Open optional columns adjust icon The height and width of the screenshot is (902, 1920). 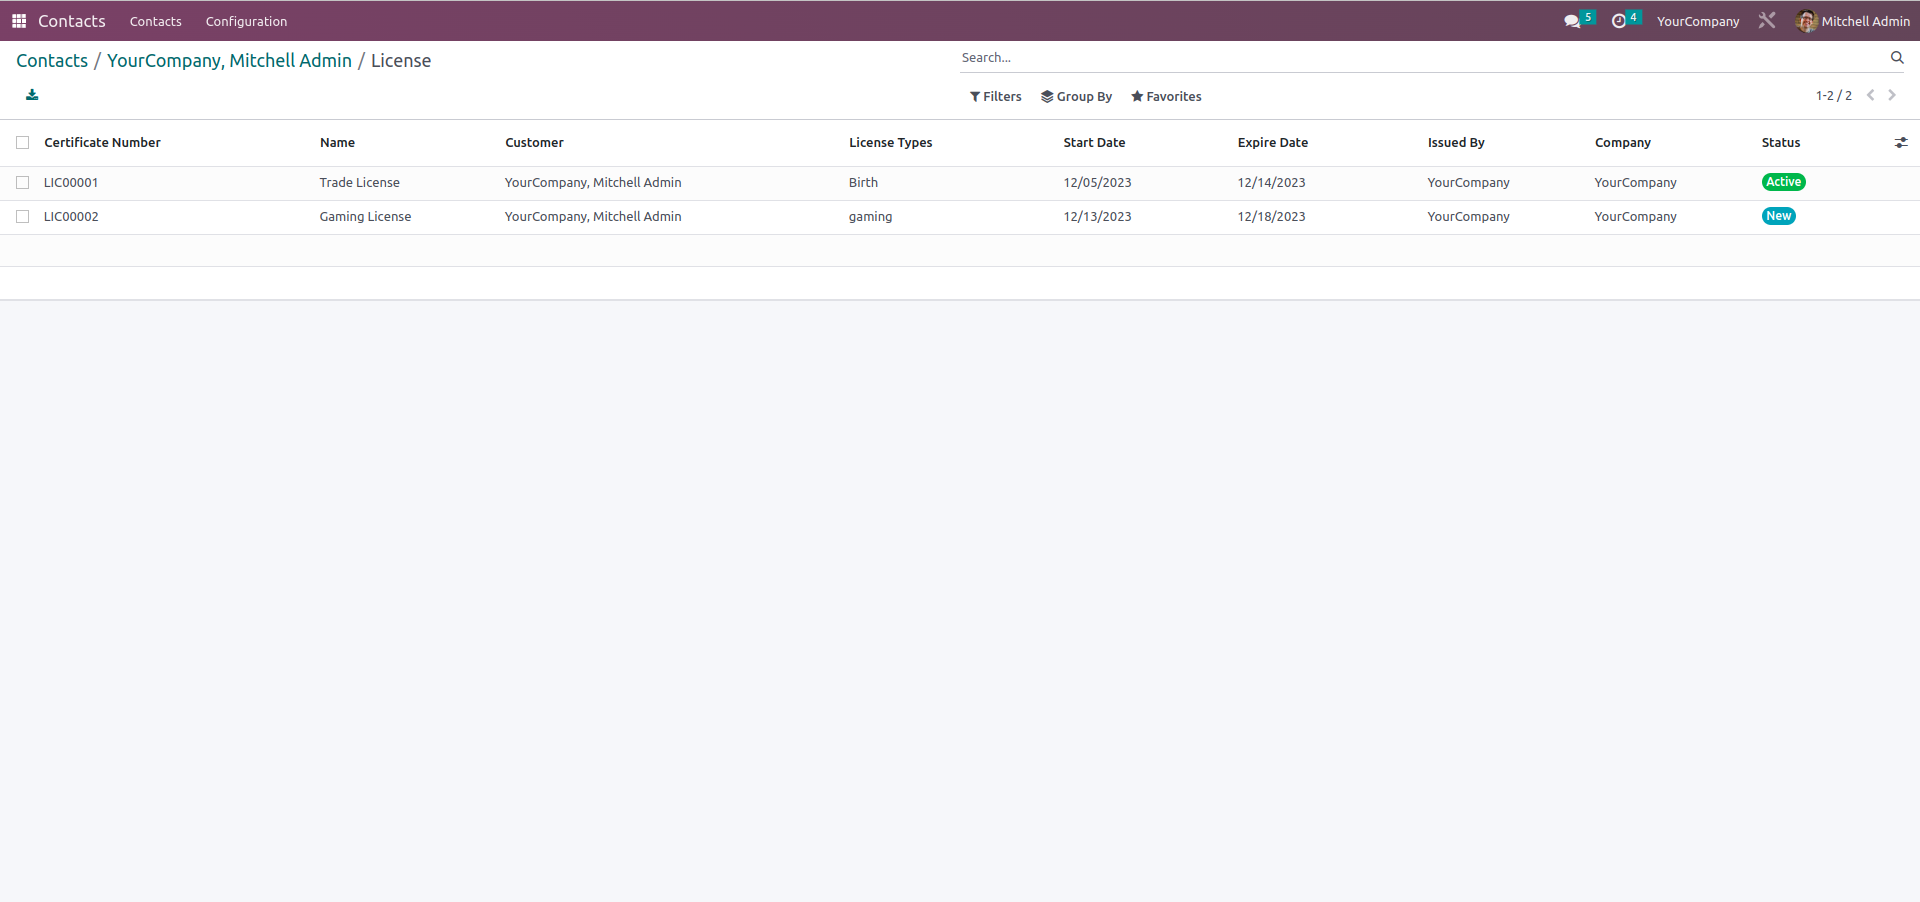1901,143
